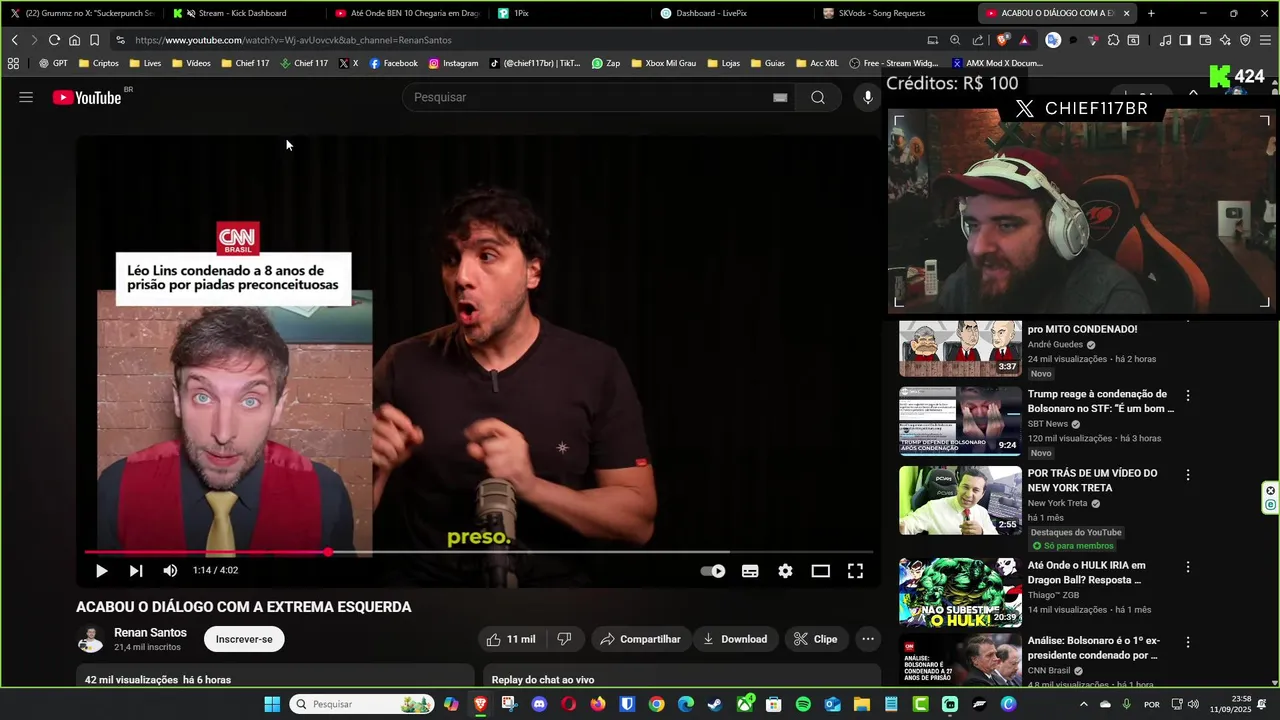Open Trump reage à condenação thumbnail

(x=960, y=421)
